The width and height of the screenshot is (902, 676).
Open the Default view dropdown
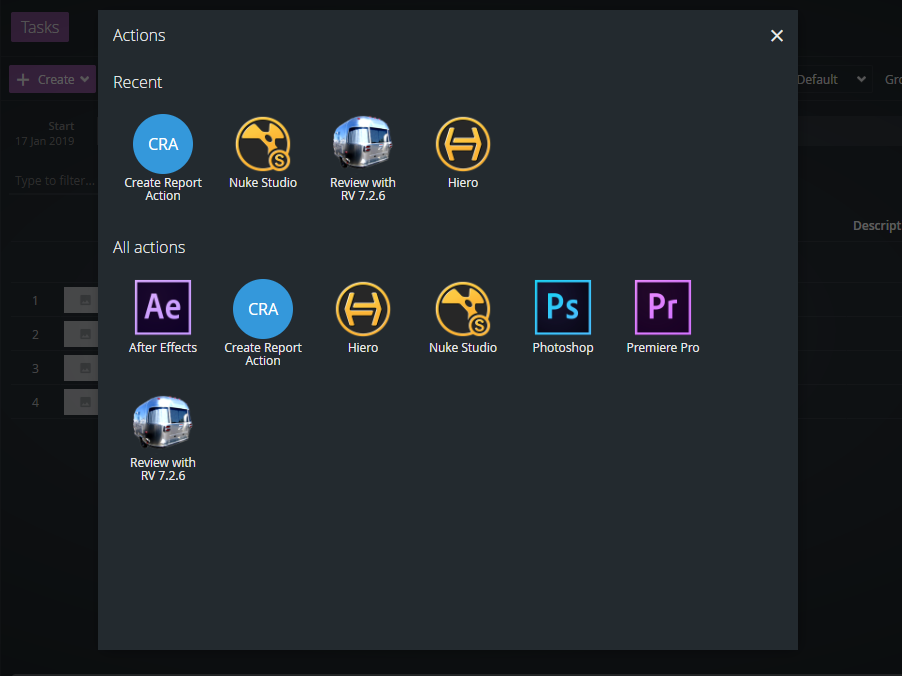[831, 79]
